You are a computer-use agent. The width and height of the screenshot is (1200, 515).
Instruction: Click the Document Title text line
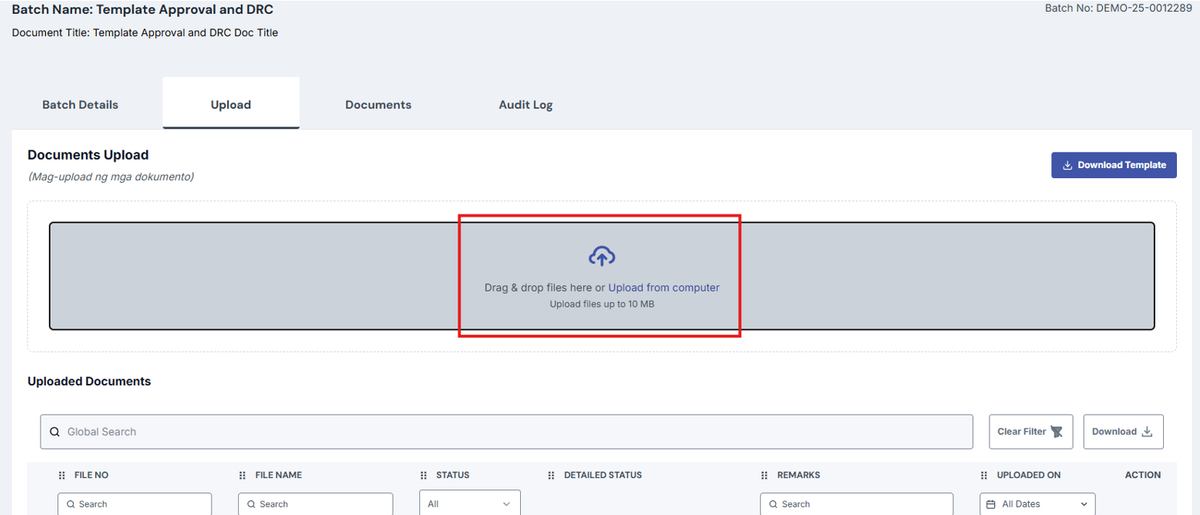[145, 33]
